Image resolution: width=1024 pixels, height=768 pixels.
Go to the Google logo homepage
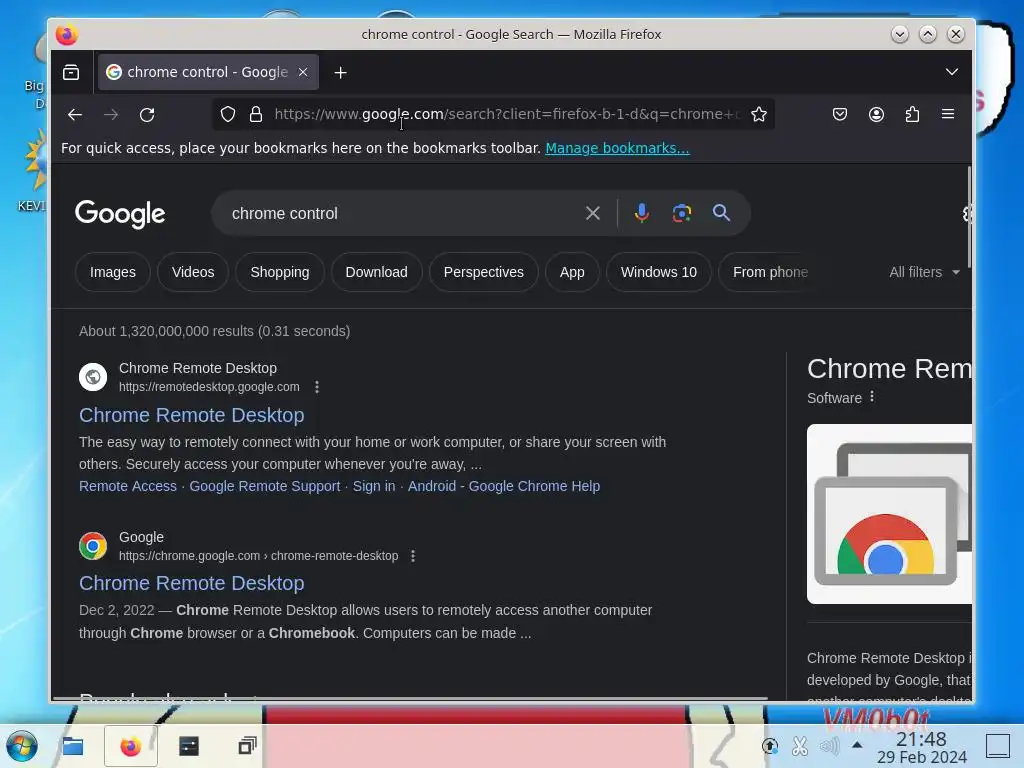120,214
